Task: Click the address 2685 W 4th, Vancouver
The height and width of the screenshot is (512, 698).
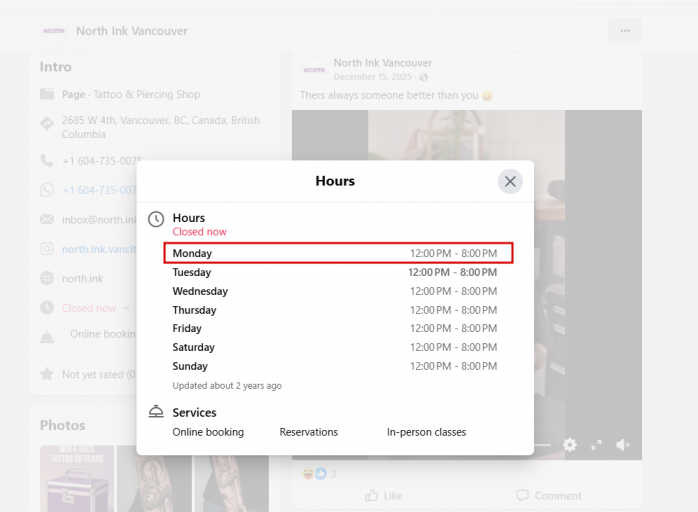Action: (x=161, y=127)
